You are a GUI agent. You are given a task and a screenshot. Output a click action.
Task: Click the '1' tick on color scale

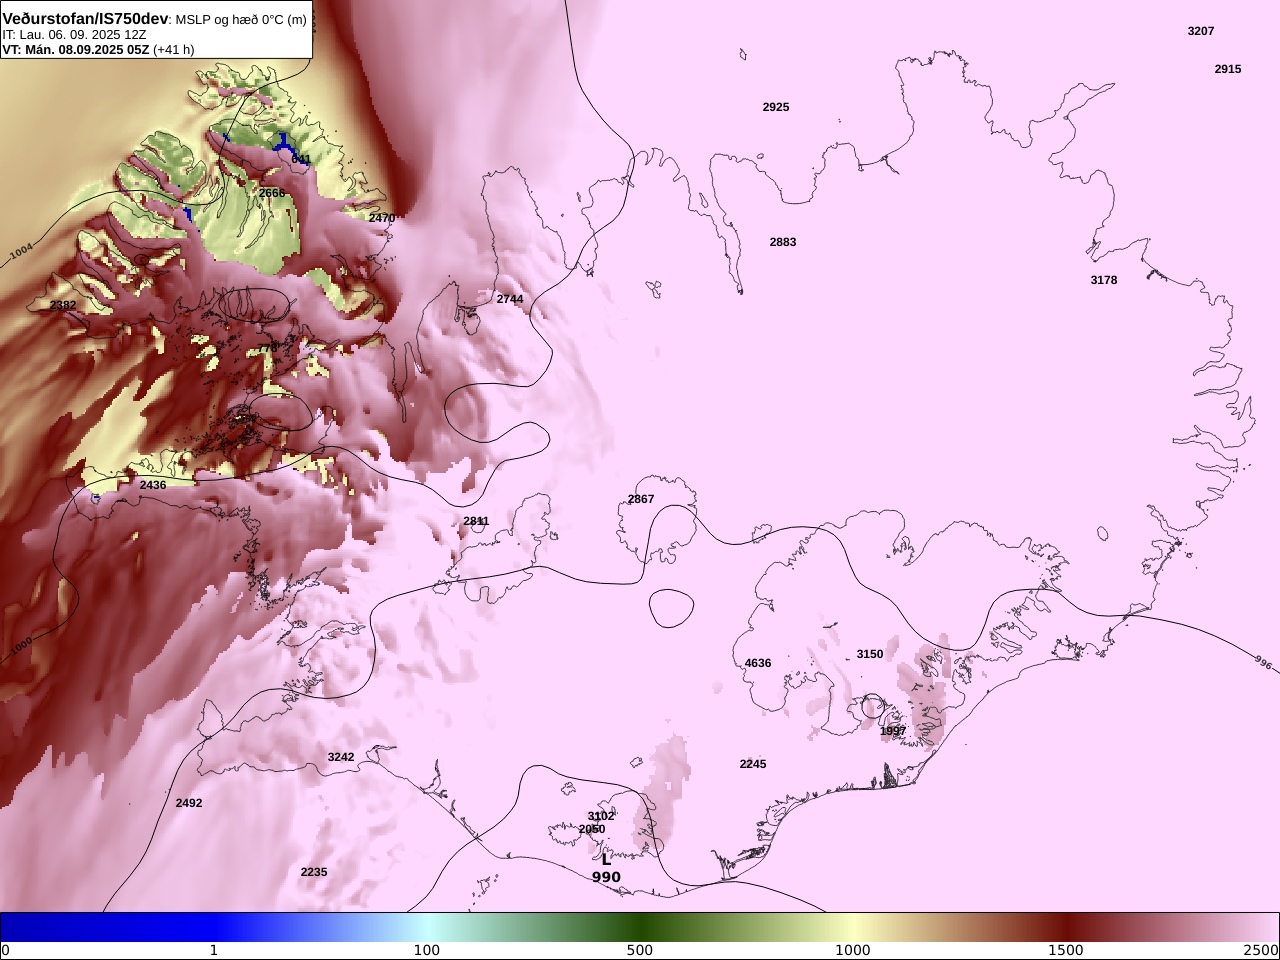coord(213,950)
